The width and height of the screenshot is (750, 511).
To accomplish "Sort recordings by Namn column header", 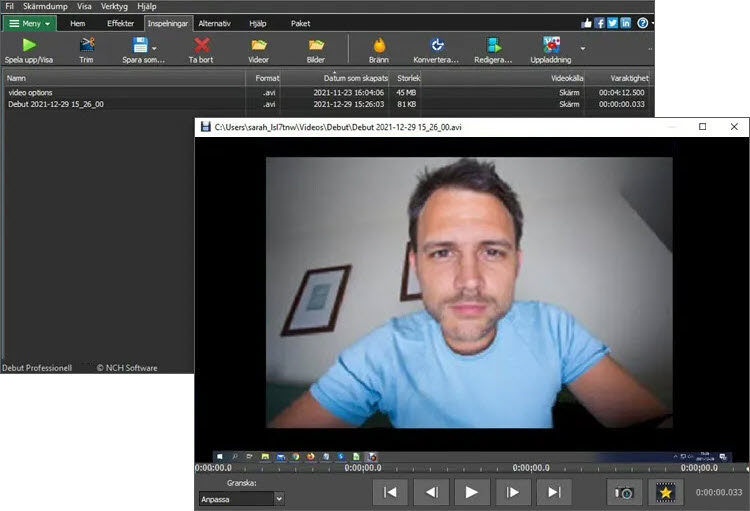I will click(124, 78).
